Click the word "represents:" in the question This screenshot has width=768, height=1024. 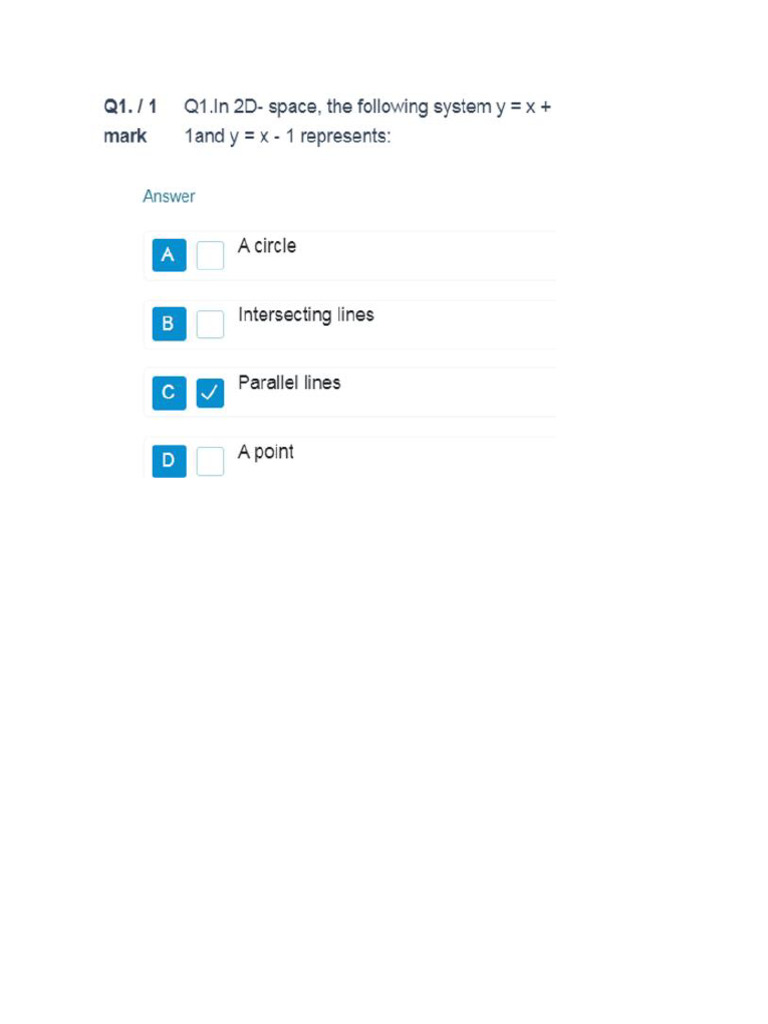pyautogui.click(x=345, y=136)
